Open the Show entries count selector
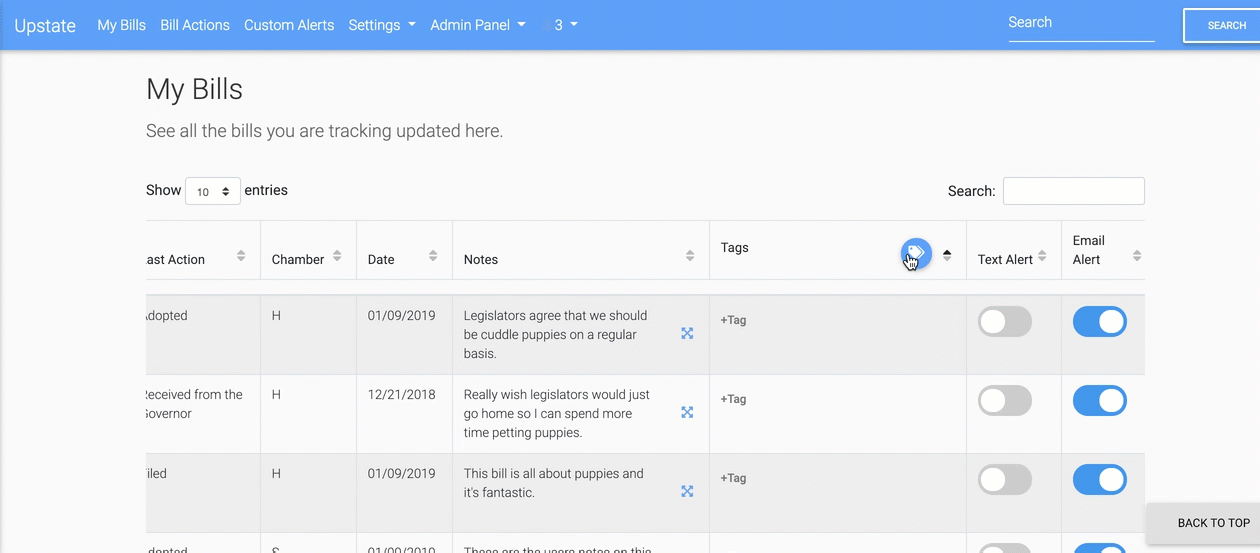1260x553 pixels. coord(213,191)
